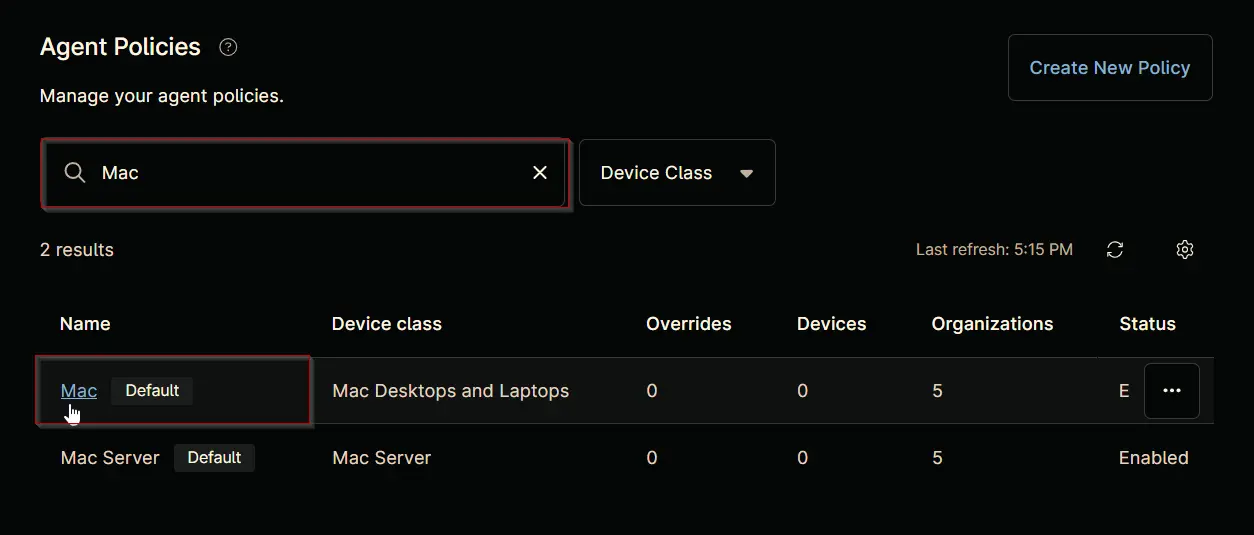Select the Mac Server policy row name
Viewport: 1254px width, 535px height.
click(110, 458)
